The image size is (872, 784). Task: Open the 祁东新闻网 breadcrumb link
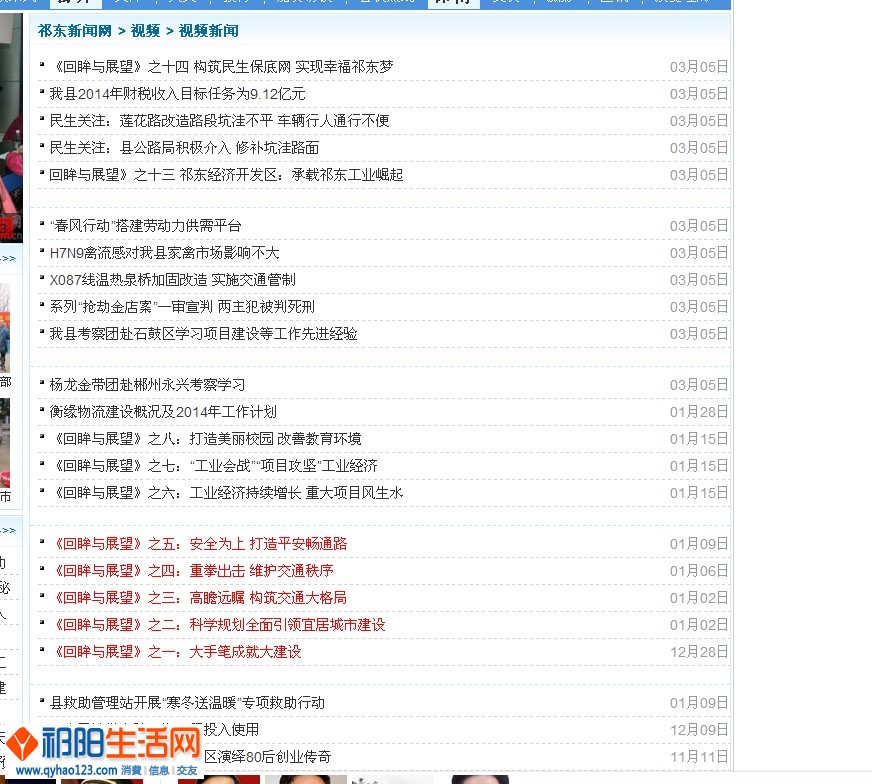(x=75, y=31)
